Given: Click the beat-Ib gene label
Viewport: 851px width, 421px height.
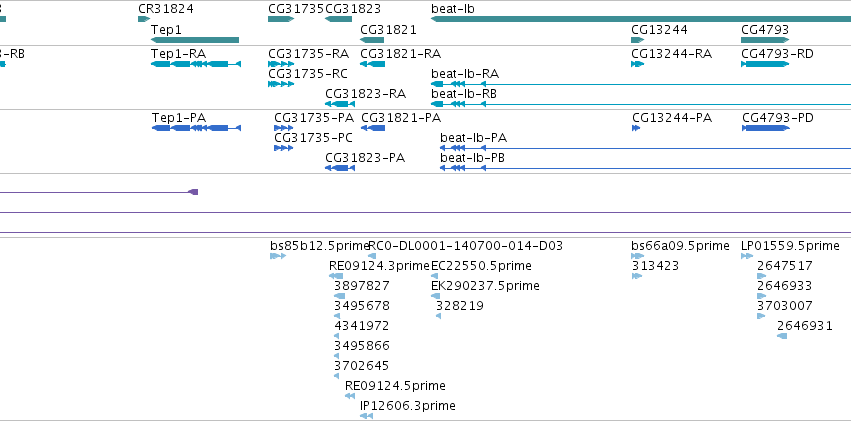Looking at the screenshot, I should tap(453, 9).
